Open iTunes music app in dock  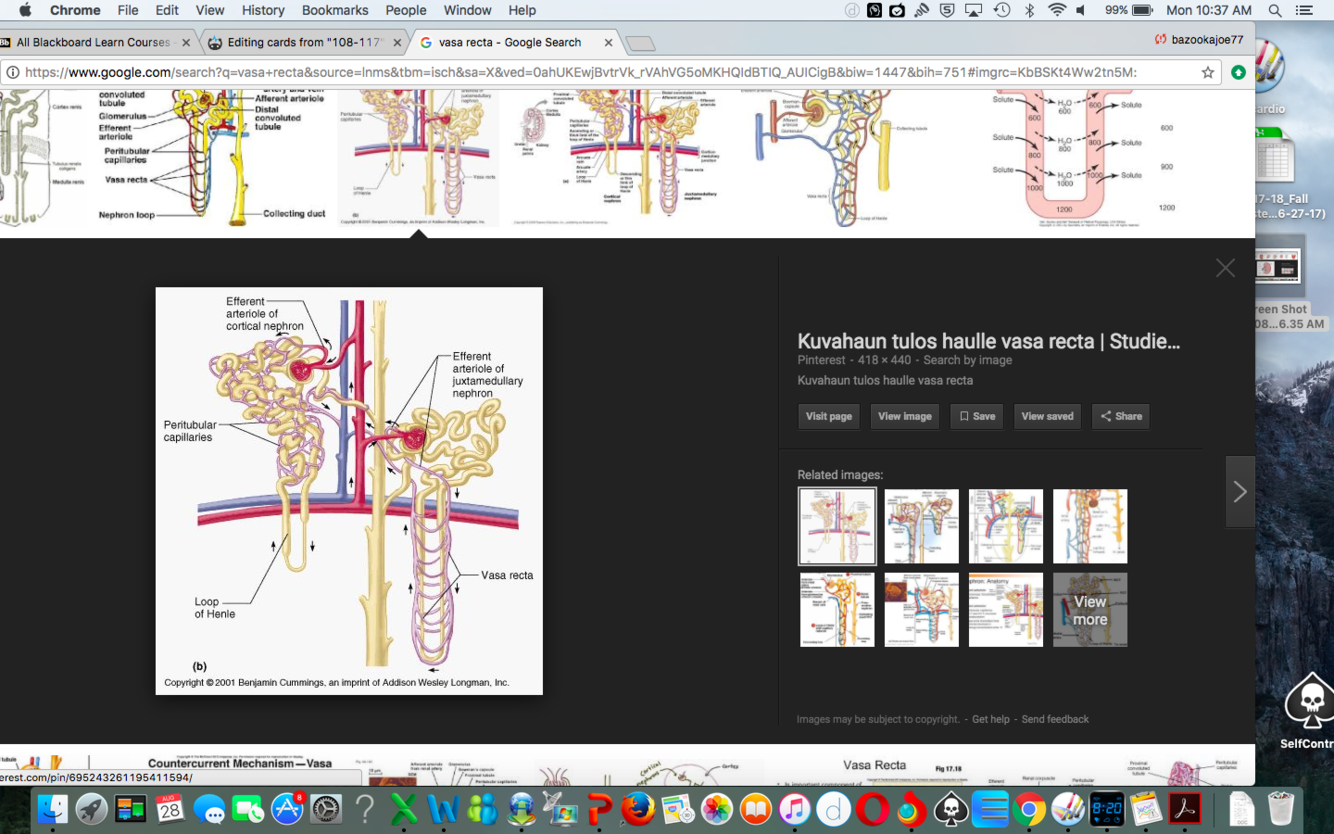(x=794, y=808)
